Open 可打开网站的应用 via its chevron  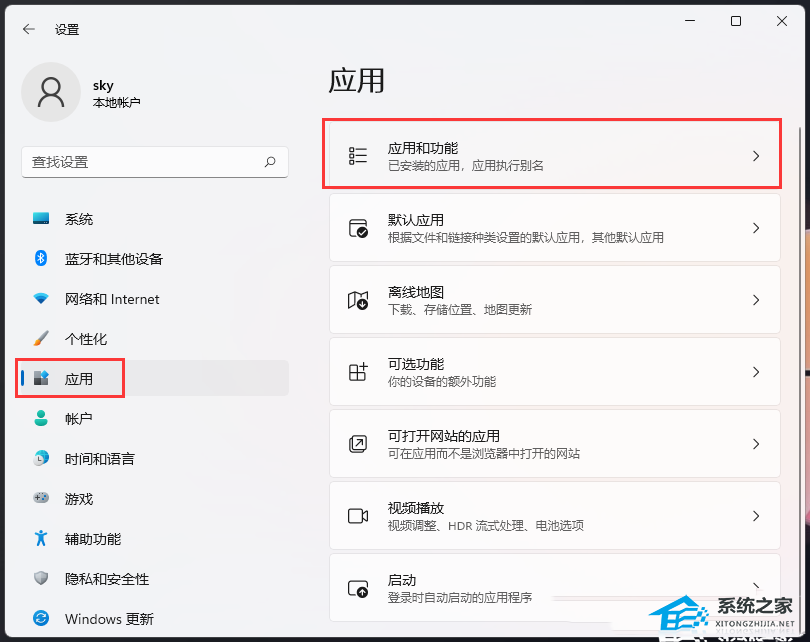(x=756, y=444)
